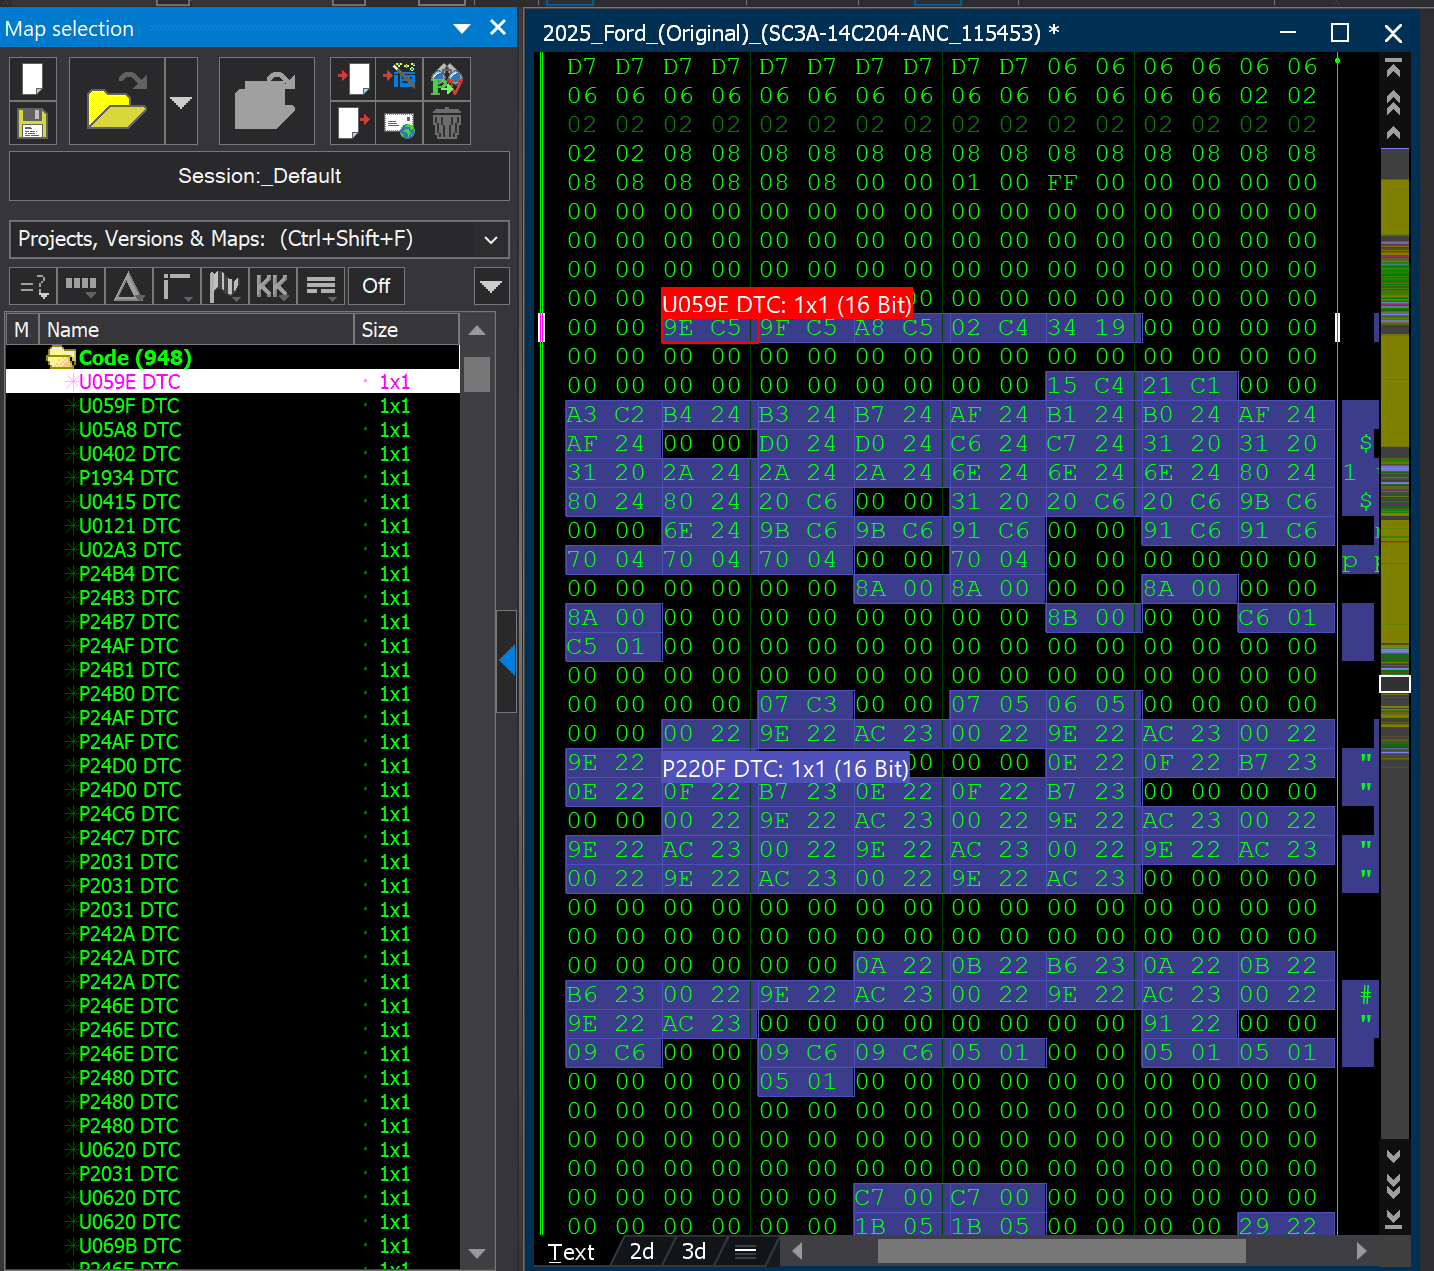Select the P1934 DTC map in the list
This screenshot has width=1434, height=1271.
click(126, 477)
